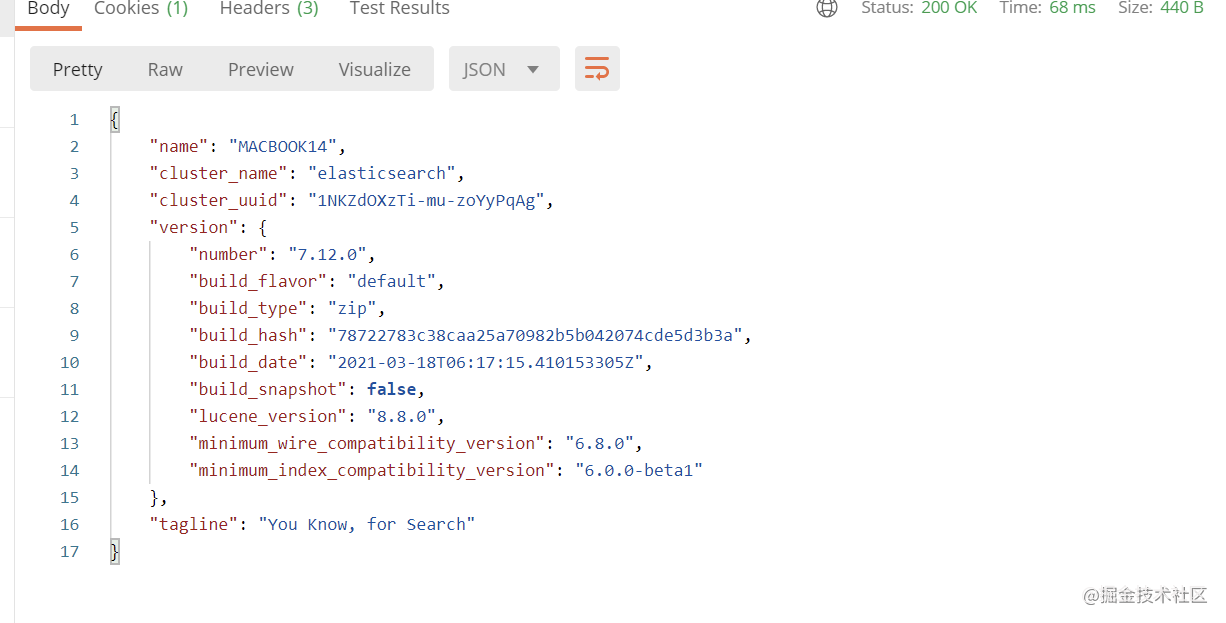The height and width of the screenshot is (623, 1226).
Task: Click the build_date value "2021-03-18T06:17:15.410153305Z"
Action: point(485,362)
